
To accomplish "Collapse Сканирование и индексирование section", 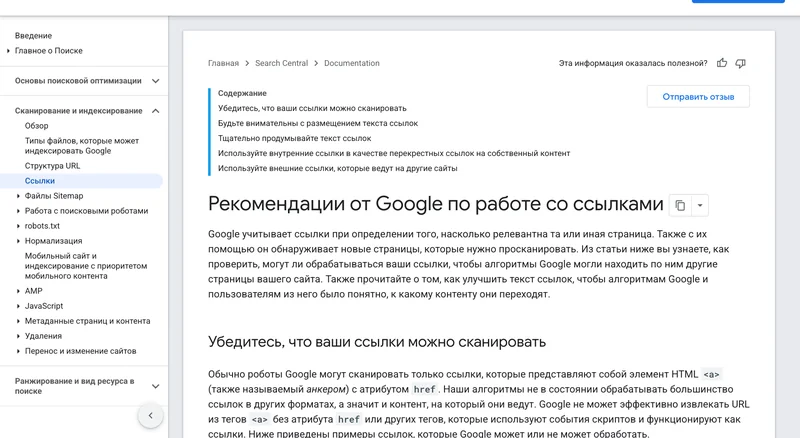I will [156, 111].
